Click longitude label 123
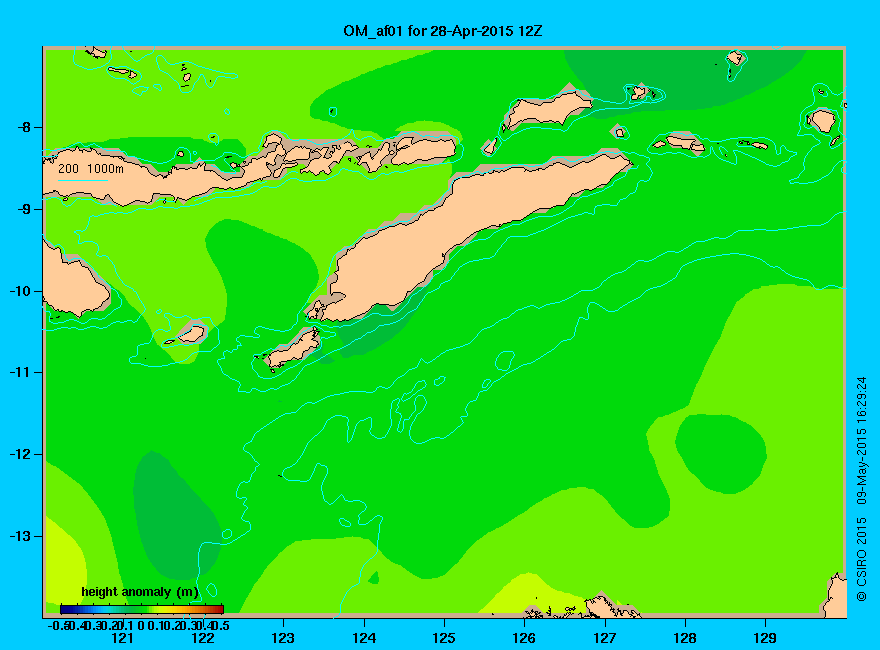This screenshot has width=880, height=650. click(x=283, y=638)
